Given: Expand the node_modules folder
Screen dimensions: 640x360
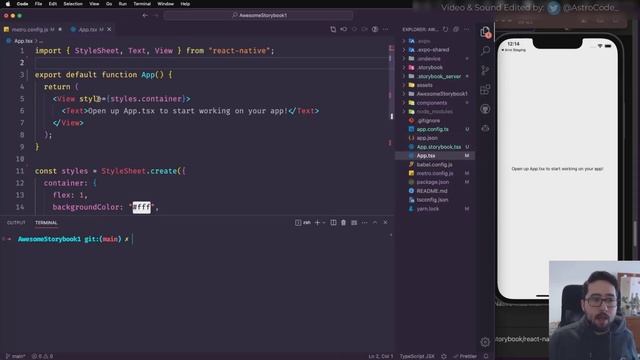Looking at the screenshot, I should point(435,111).
